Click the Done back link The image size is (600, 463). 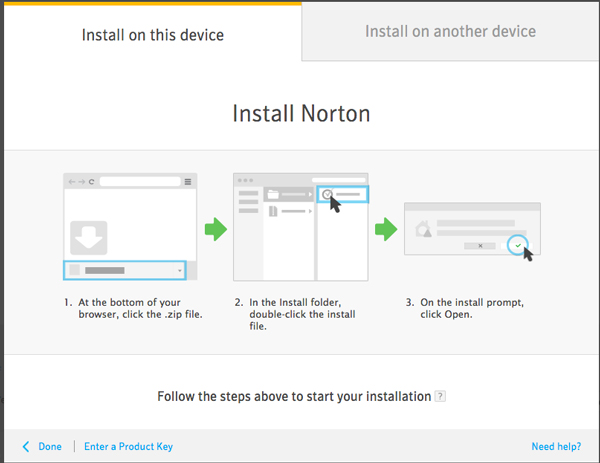(50, 447)
